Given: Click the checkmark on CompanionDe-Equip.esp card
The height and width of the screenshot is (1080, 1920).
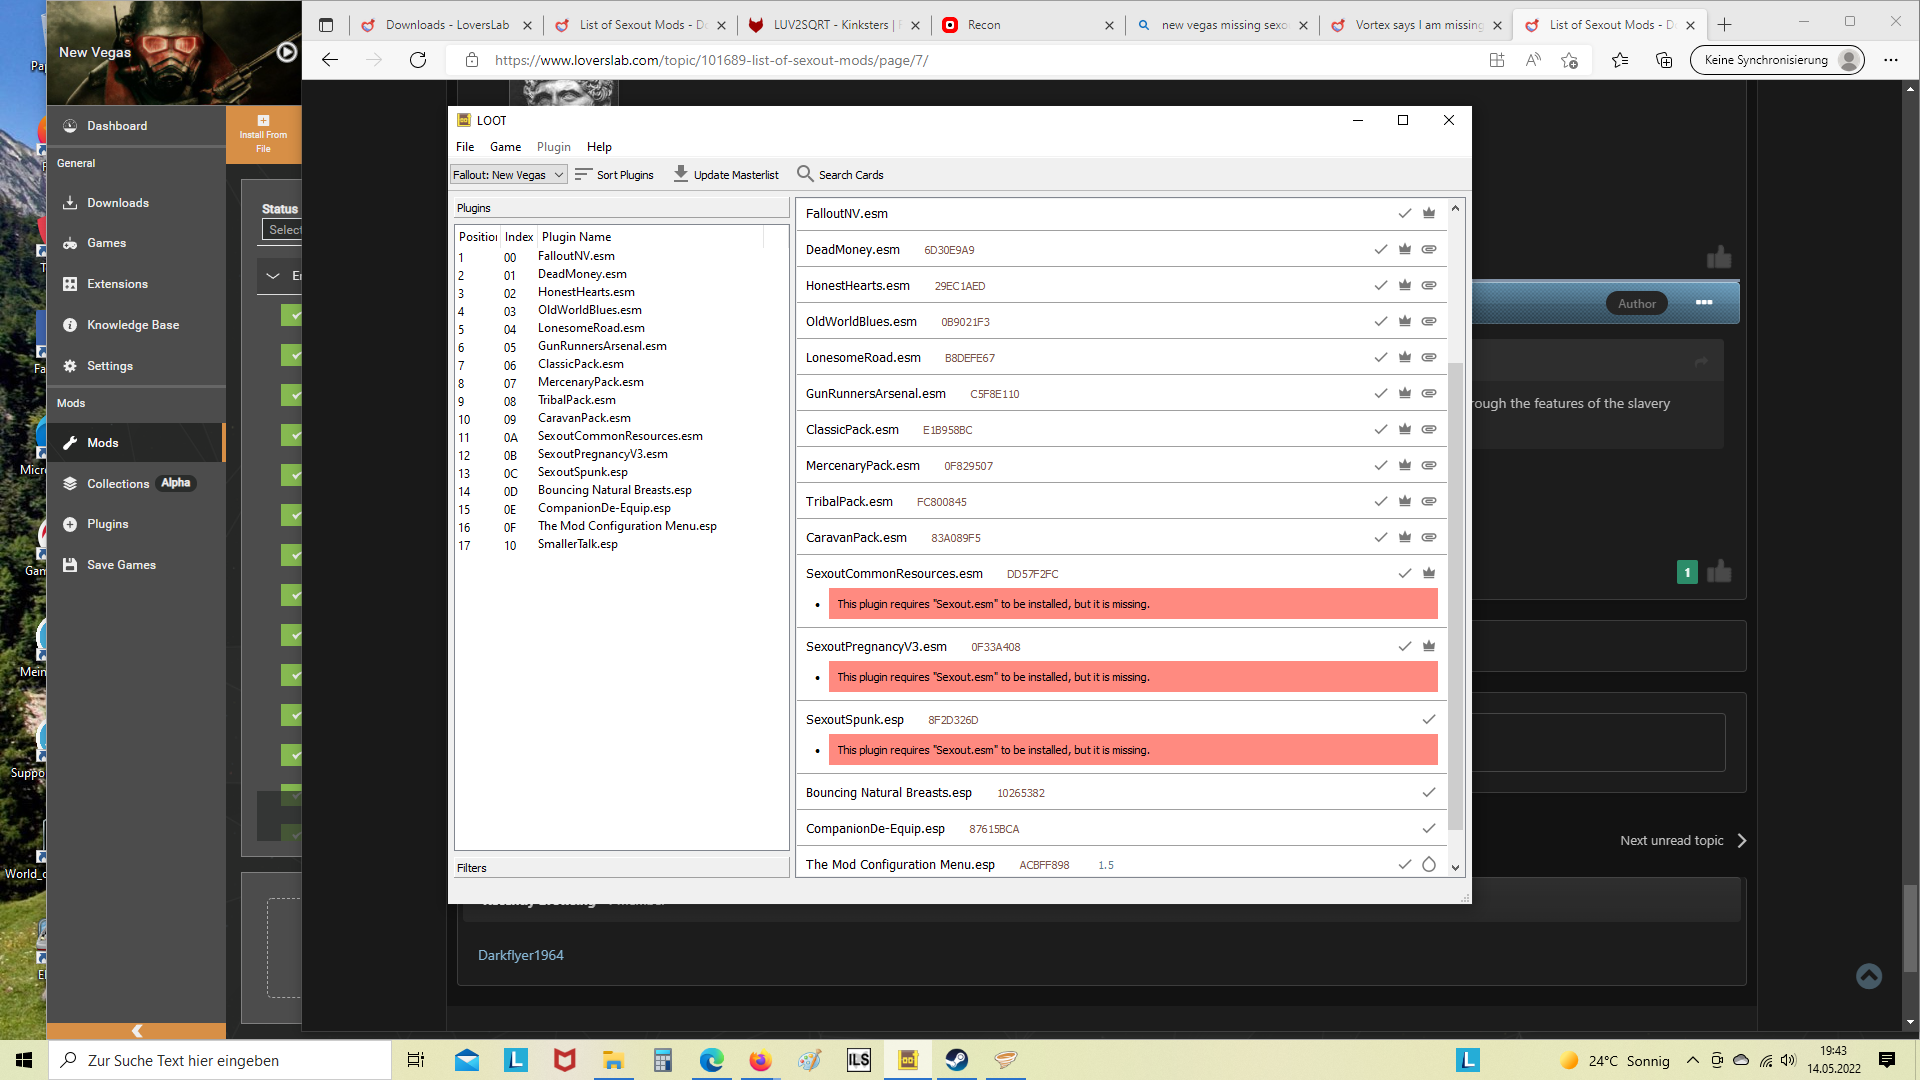Looking at the screenshot, I should click(x=1429, y=828).
